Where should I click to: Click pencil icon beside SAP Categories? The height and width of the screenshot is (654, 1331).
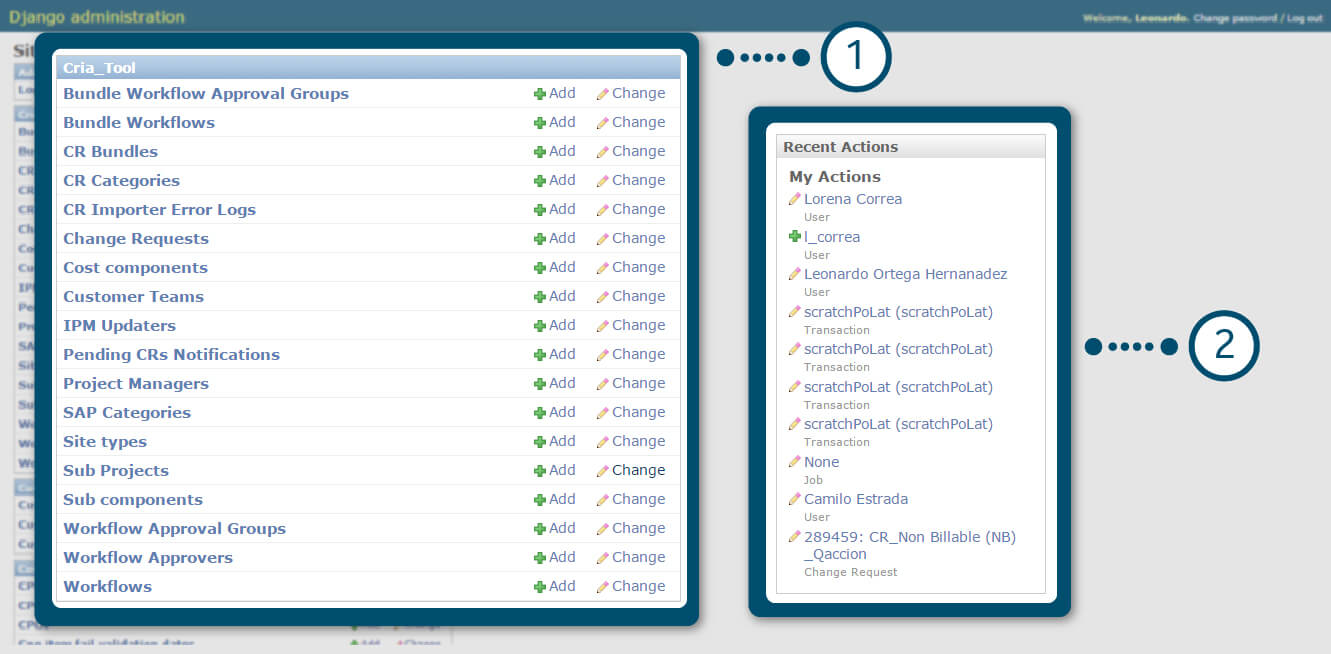click(602, 413)
